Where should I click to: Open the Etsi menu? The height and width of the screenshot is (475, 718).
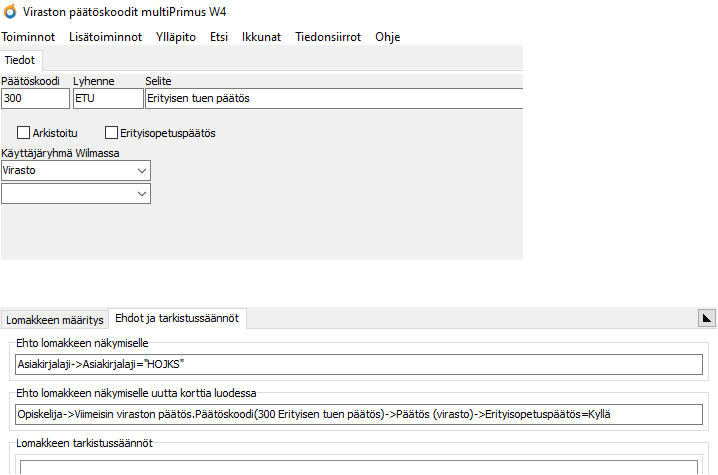[219, 37]
